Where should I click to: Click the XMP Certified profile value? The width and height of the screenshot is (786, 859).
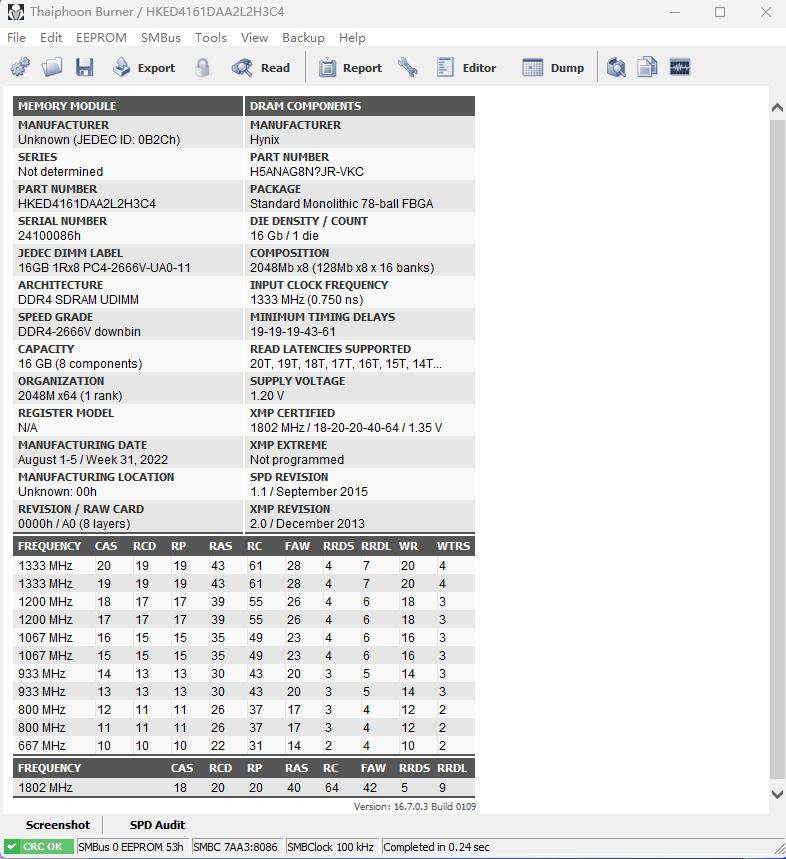[346, 428]
